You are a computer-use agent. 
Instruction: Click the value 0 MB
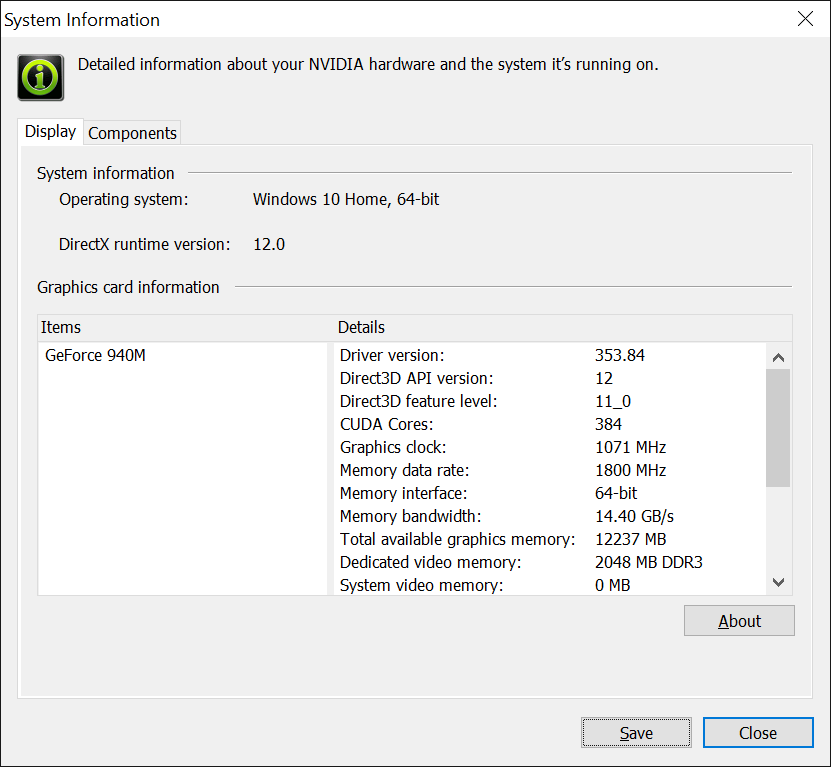(x=612, y=585)
